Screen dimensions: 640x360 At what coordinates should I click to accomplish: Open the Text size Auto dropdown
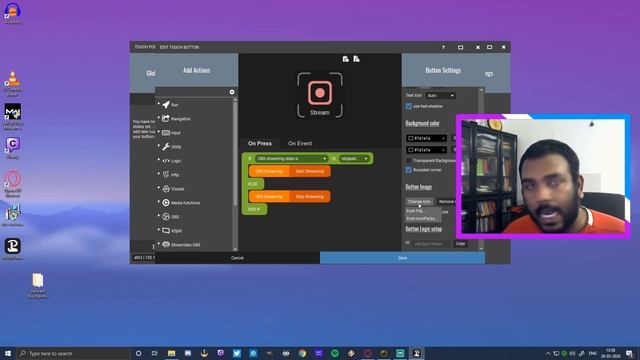(x=440, y=96)
